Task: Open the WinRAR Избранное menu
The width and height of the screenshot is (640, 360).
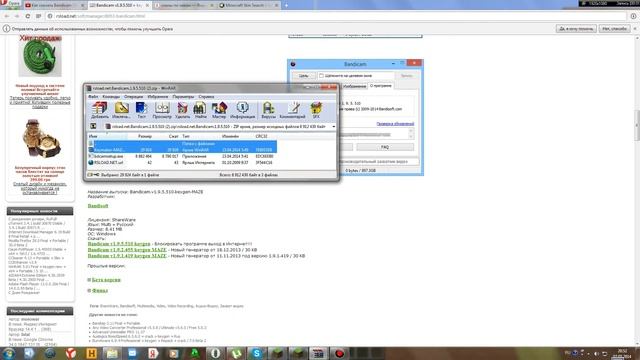Action: pos(158,97)
